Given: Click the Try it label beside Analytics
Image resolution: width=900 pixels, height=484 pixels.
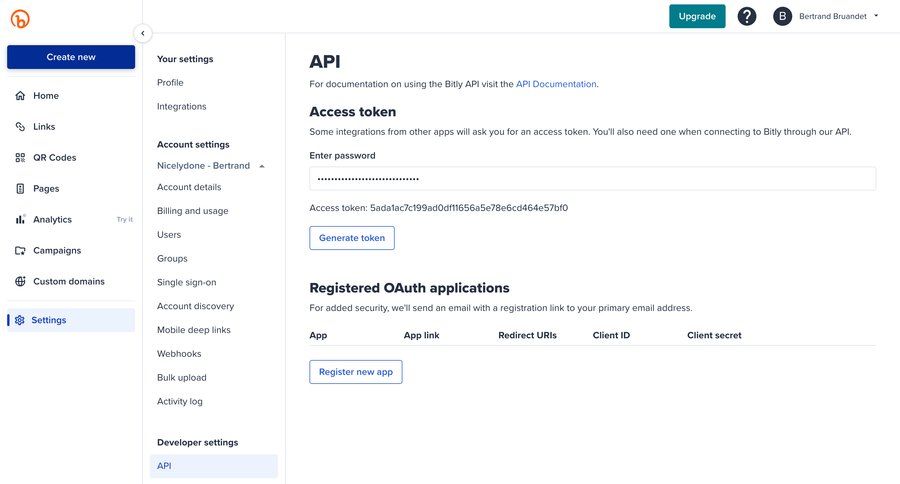Looking at the screenshot, I should pos(125,219).
